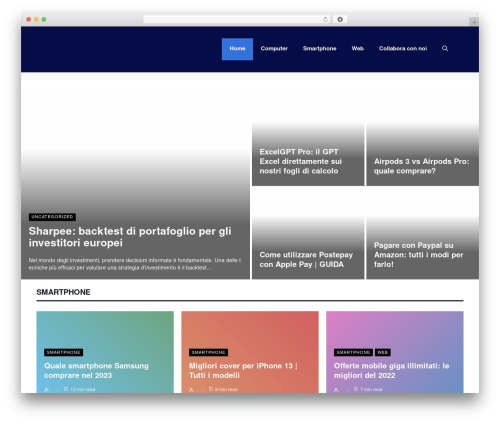Click SMARTPHONE tag on iPhone 13 cover card
This screenshot has height=423, width=500.
click(x=208, y=352)
